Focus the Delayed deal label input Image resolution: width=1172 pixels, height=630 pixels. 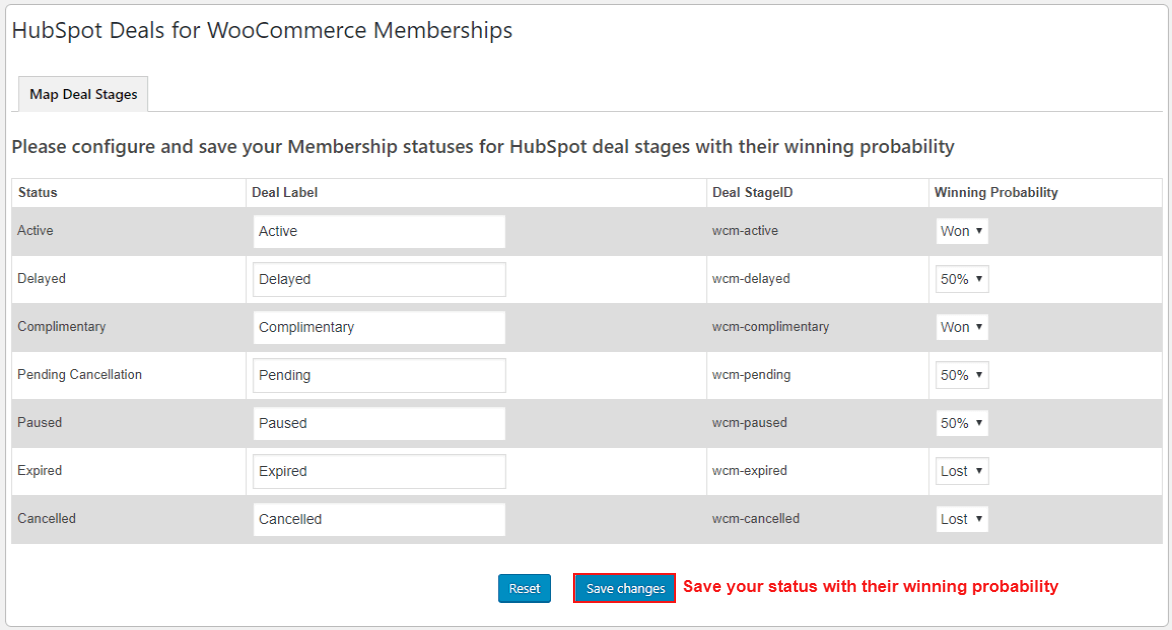[x=379, y=279]
